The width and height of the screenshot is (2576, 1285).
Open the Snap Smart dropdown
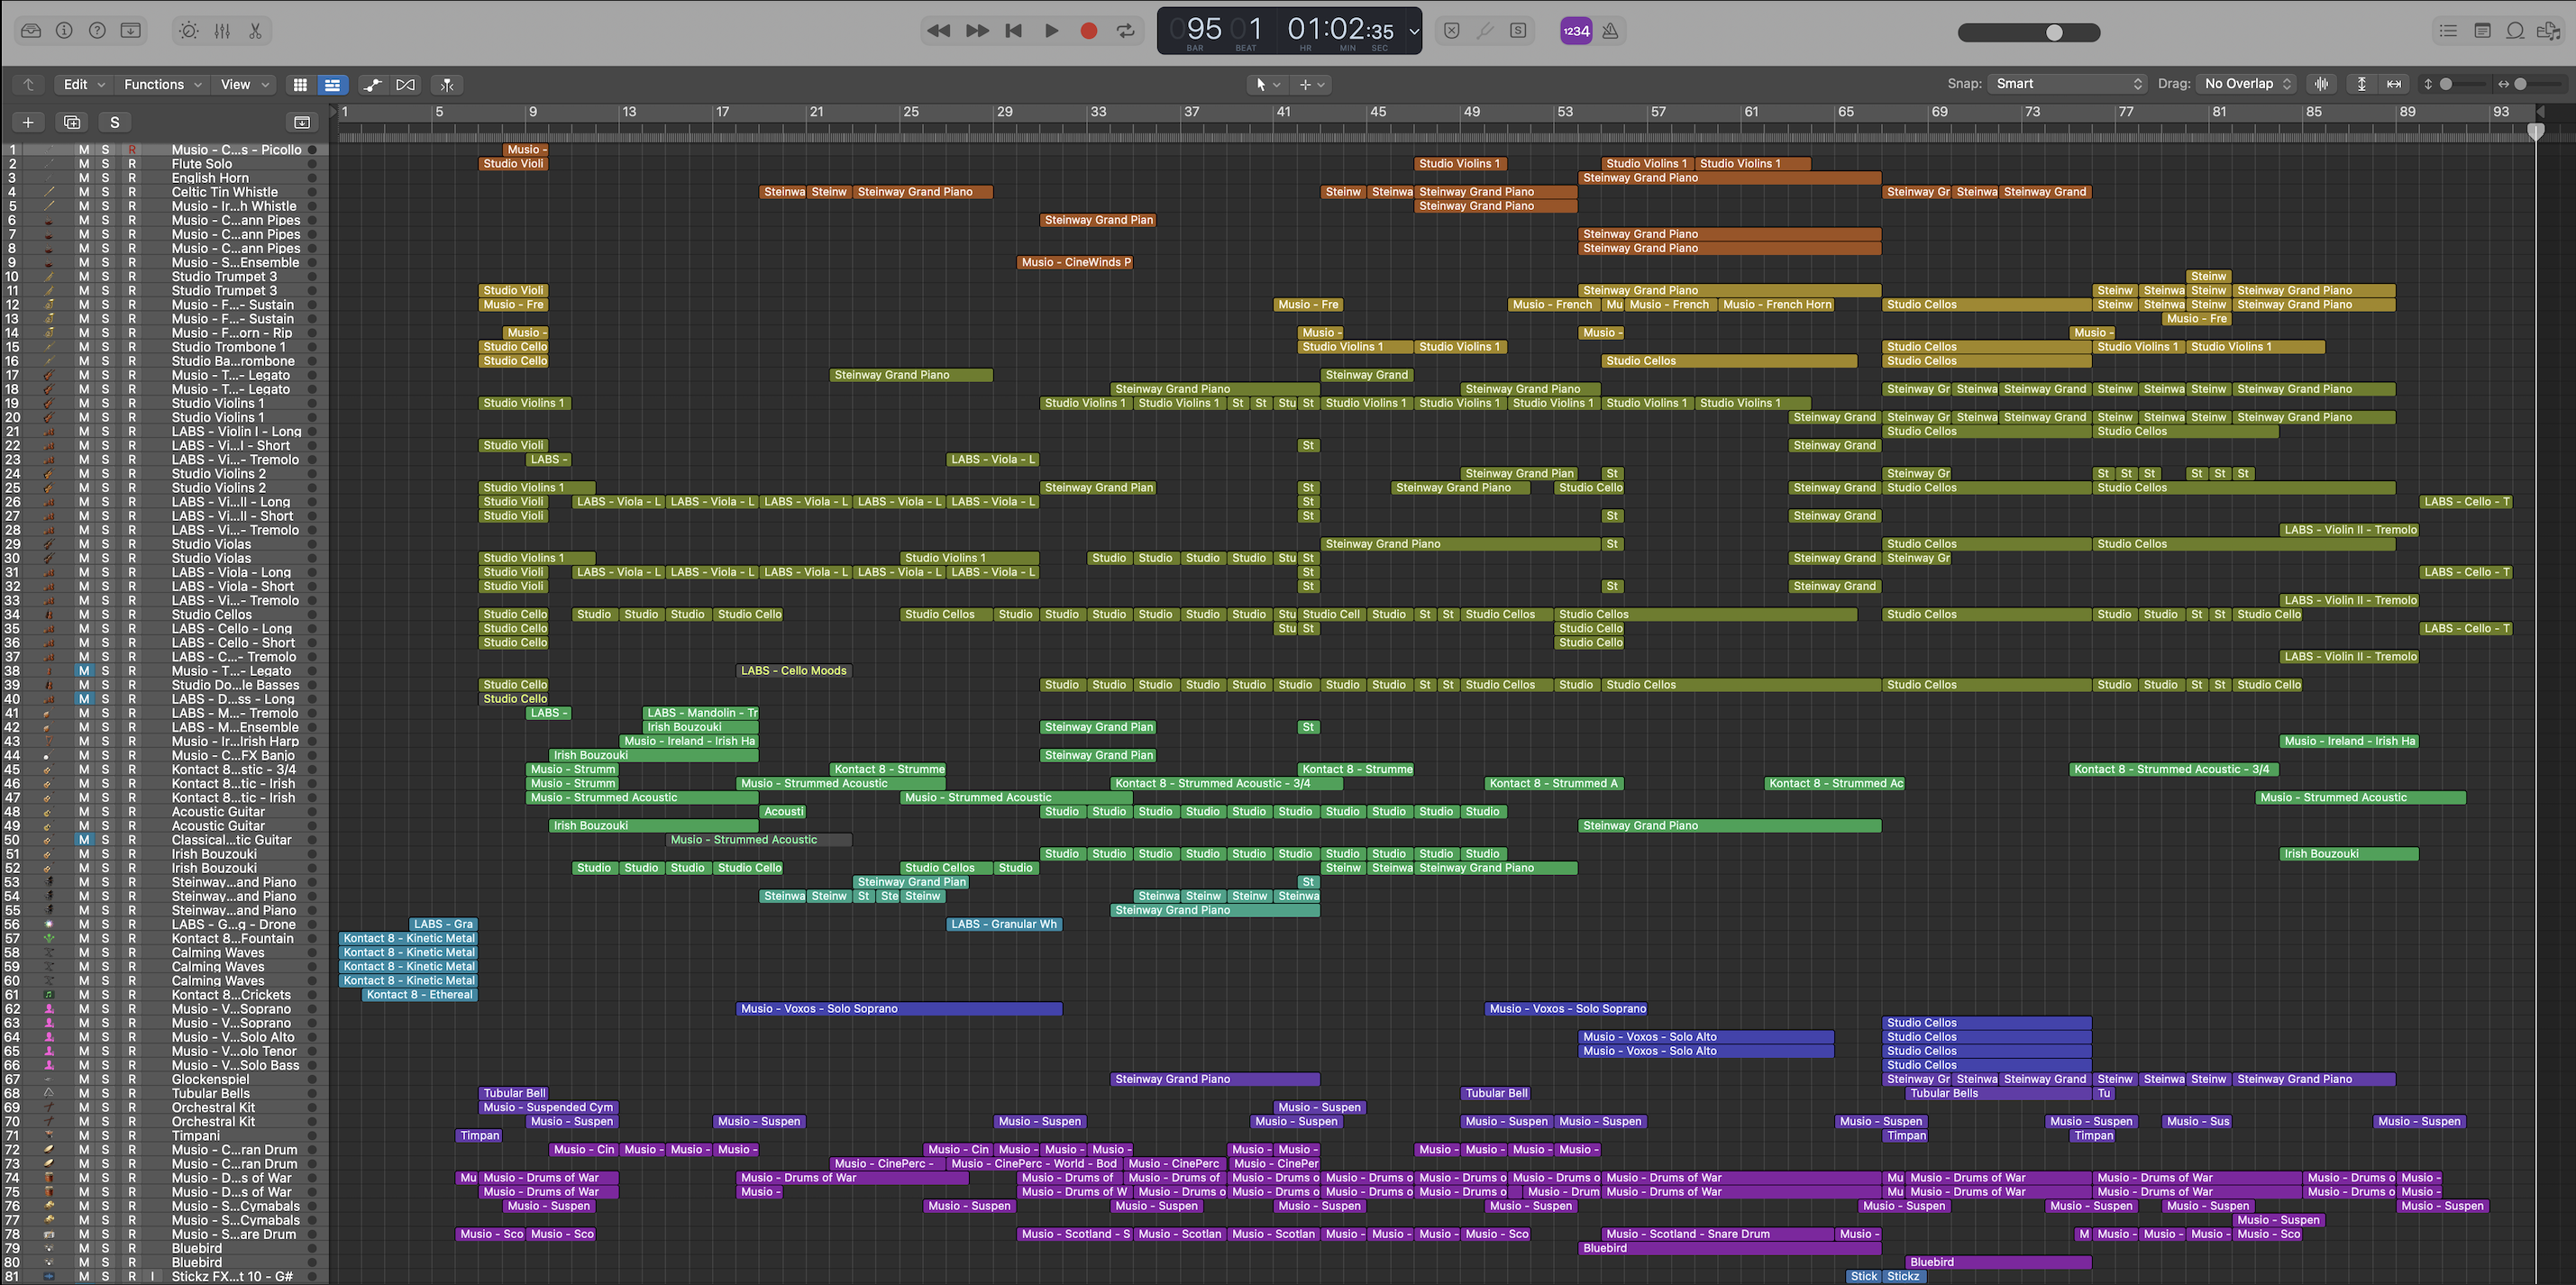tap(2068, 84)
